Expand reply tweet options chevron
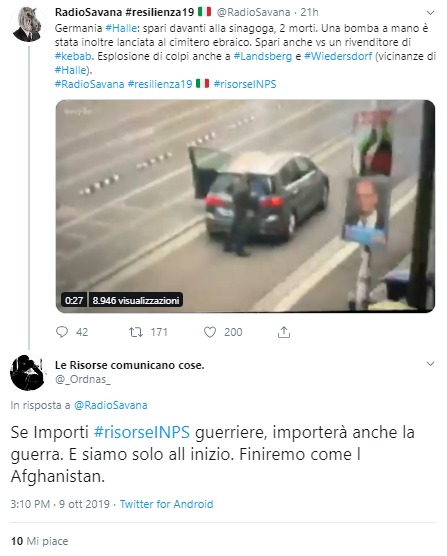447x556 pixels. 430,364
